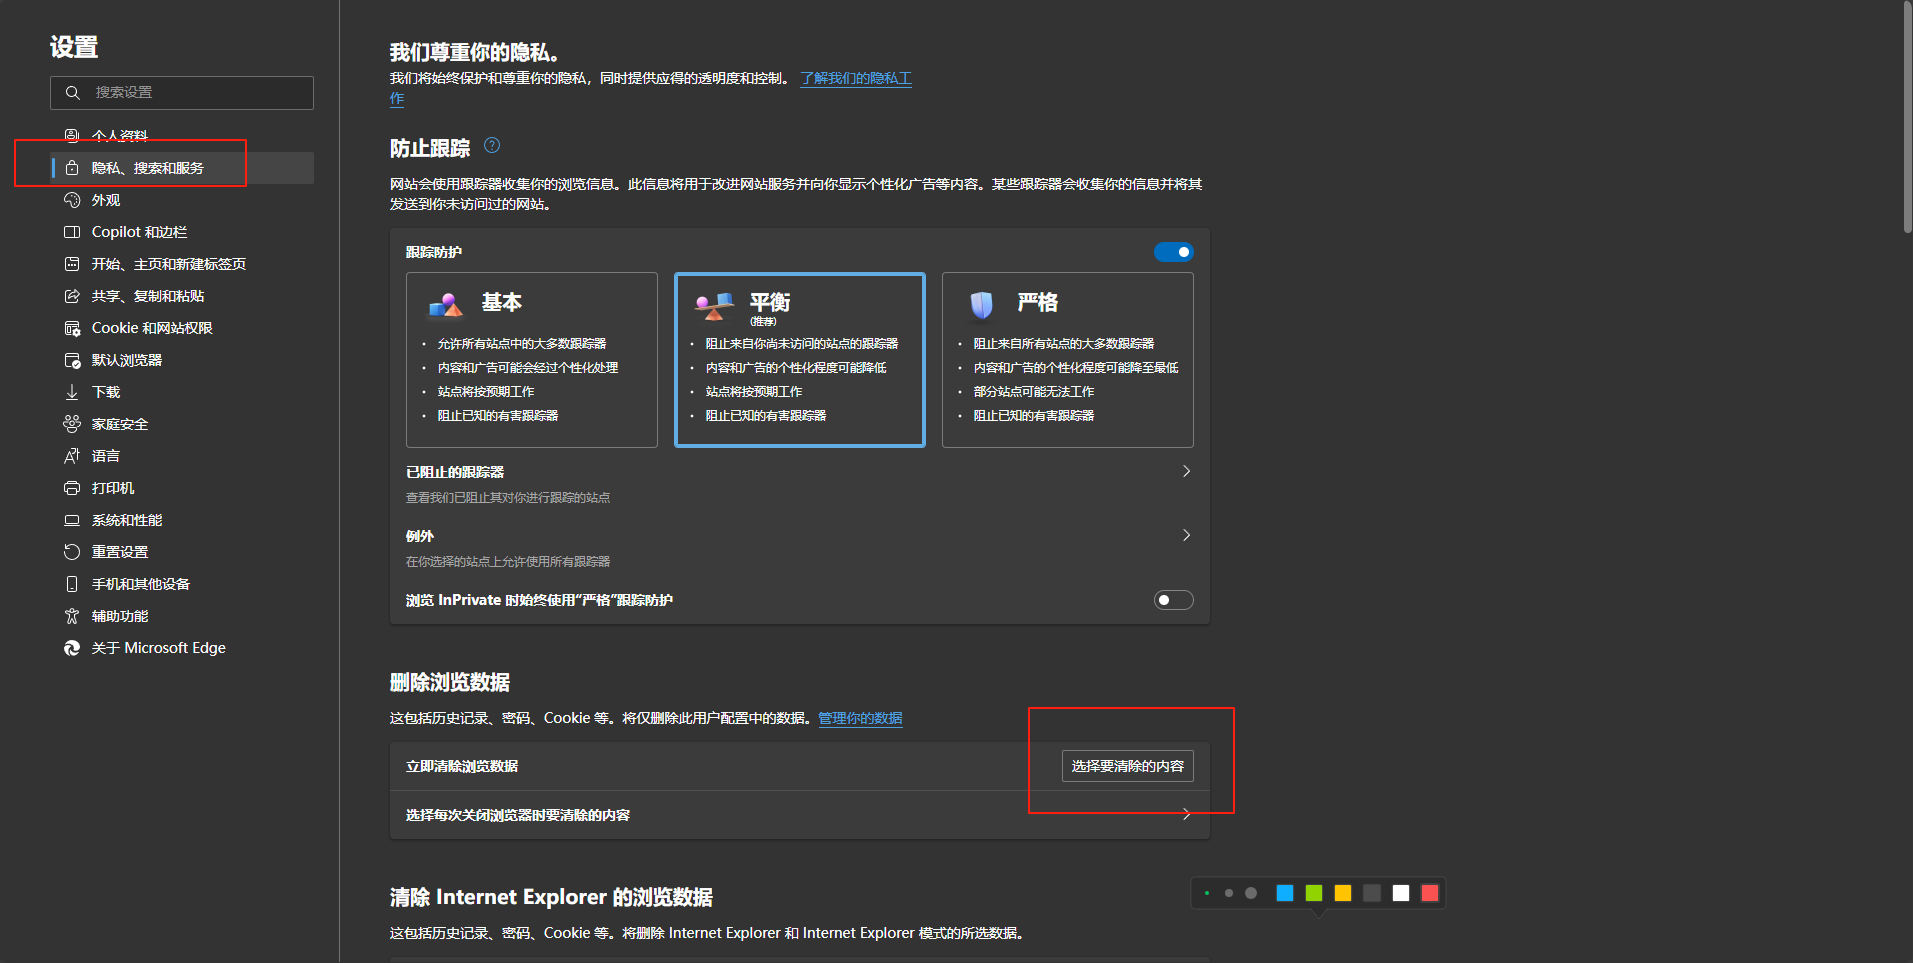
Task: Turn off the 跟踪防护 switch
Action: click(1174, 252)
